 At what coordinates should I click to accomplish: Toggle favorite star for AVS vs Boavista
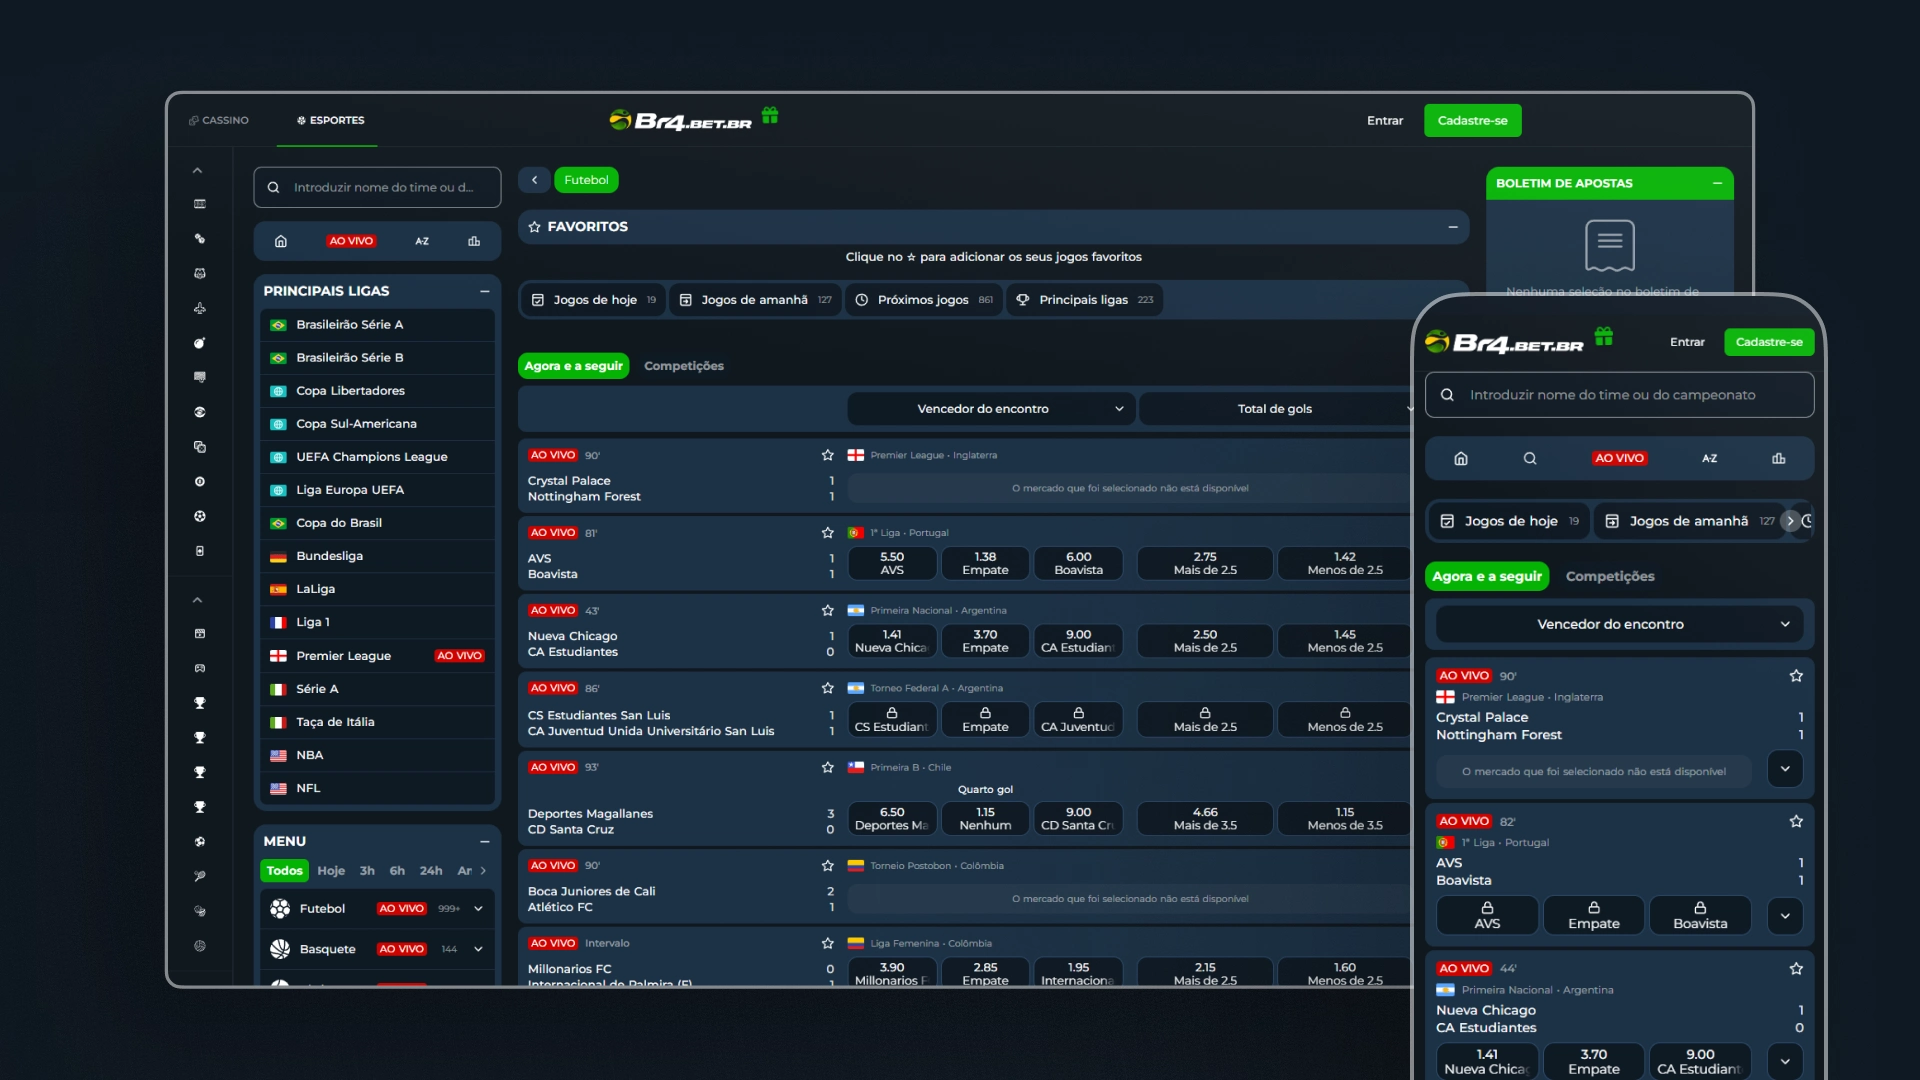pos(827,533)
